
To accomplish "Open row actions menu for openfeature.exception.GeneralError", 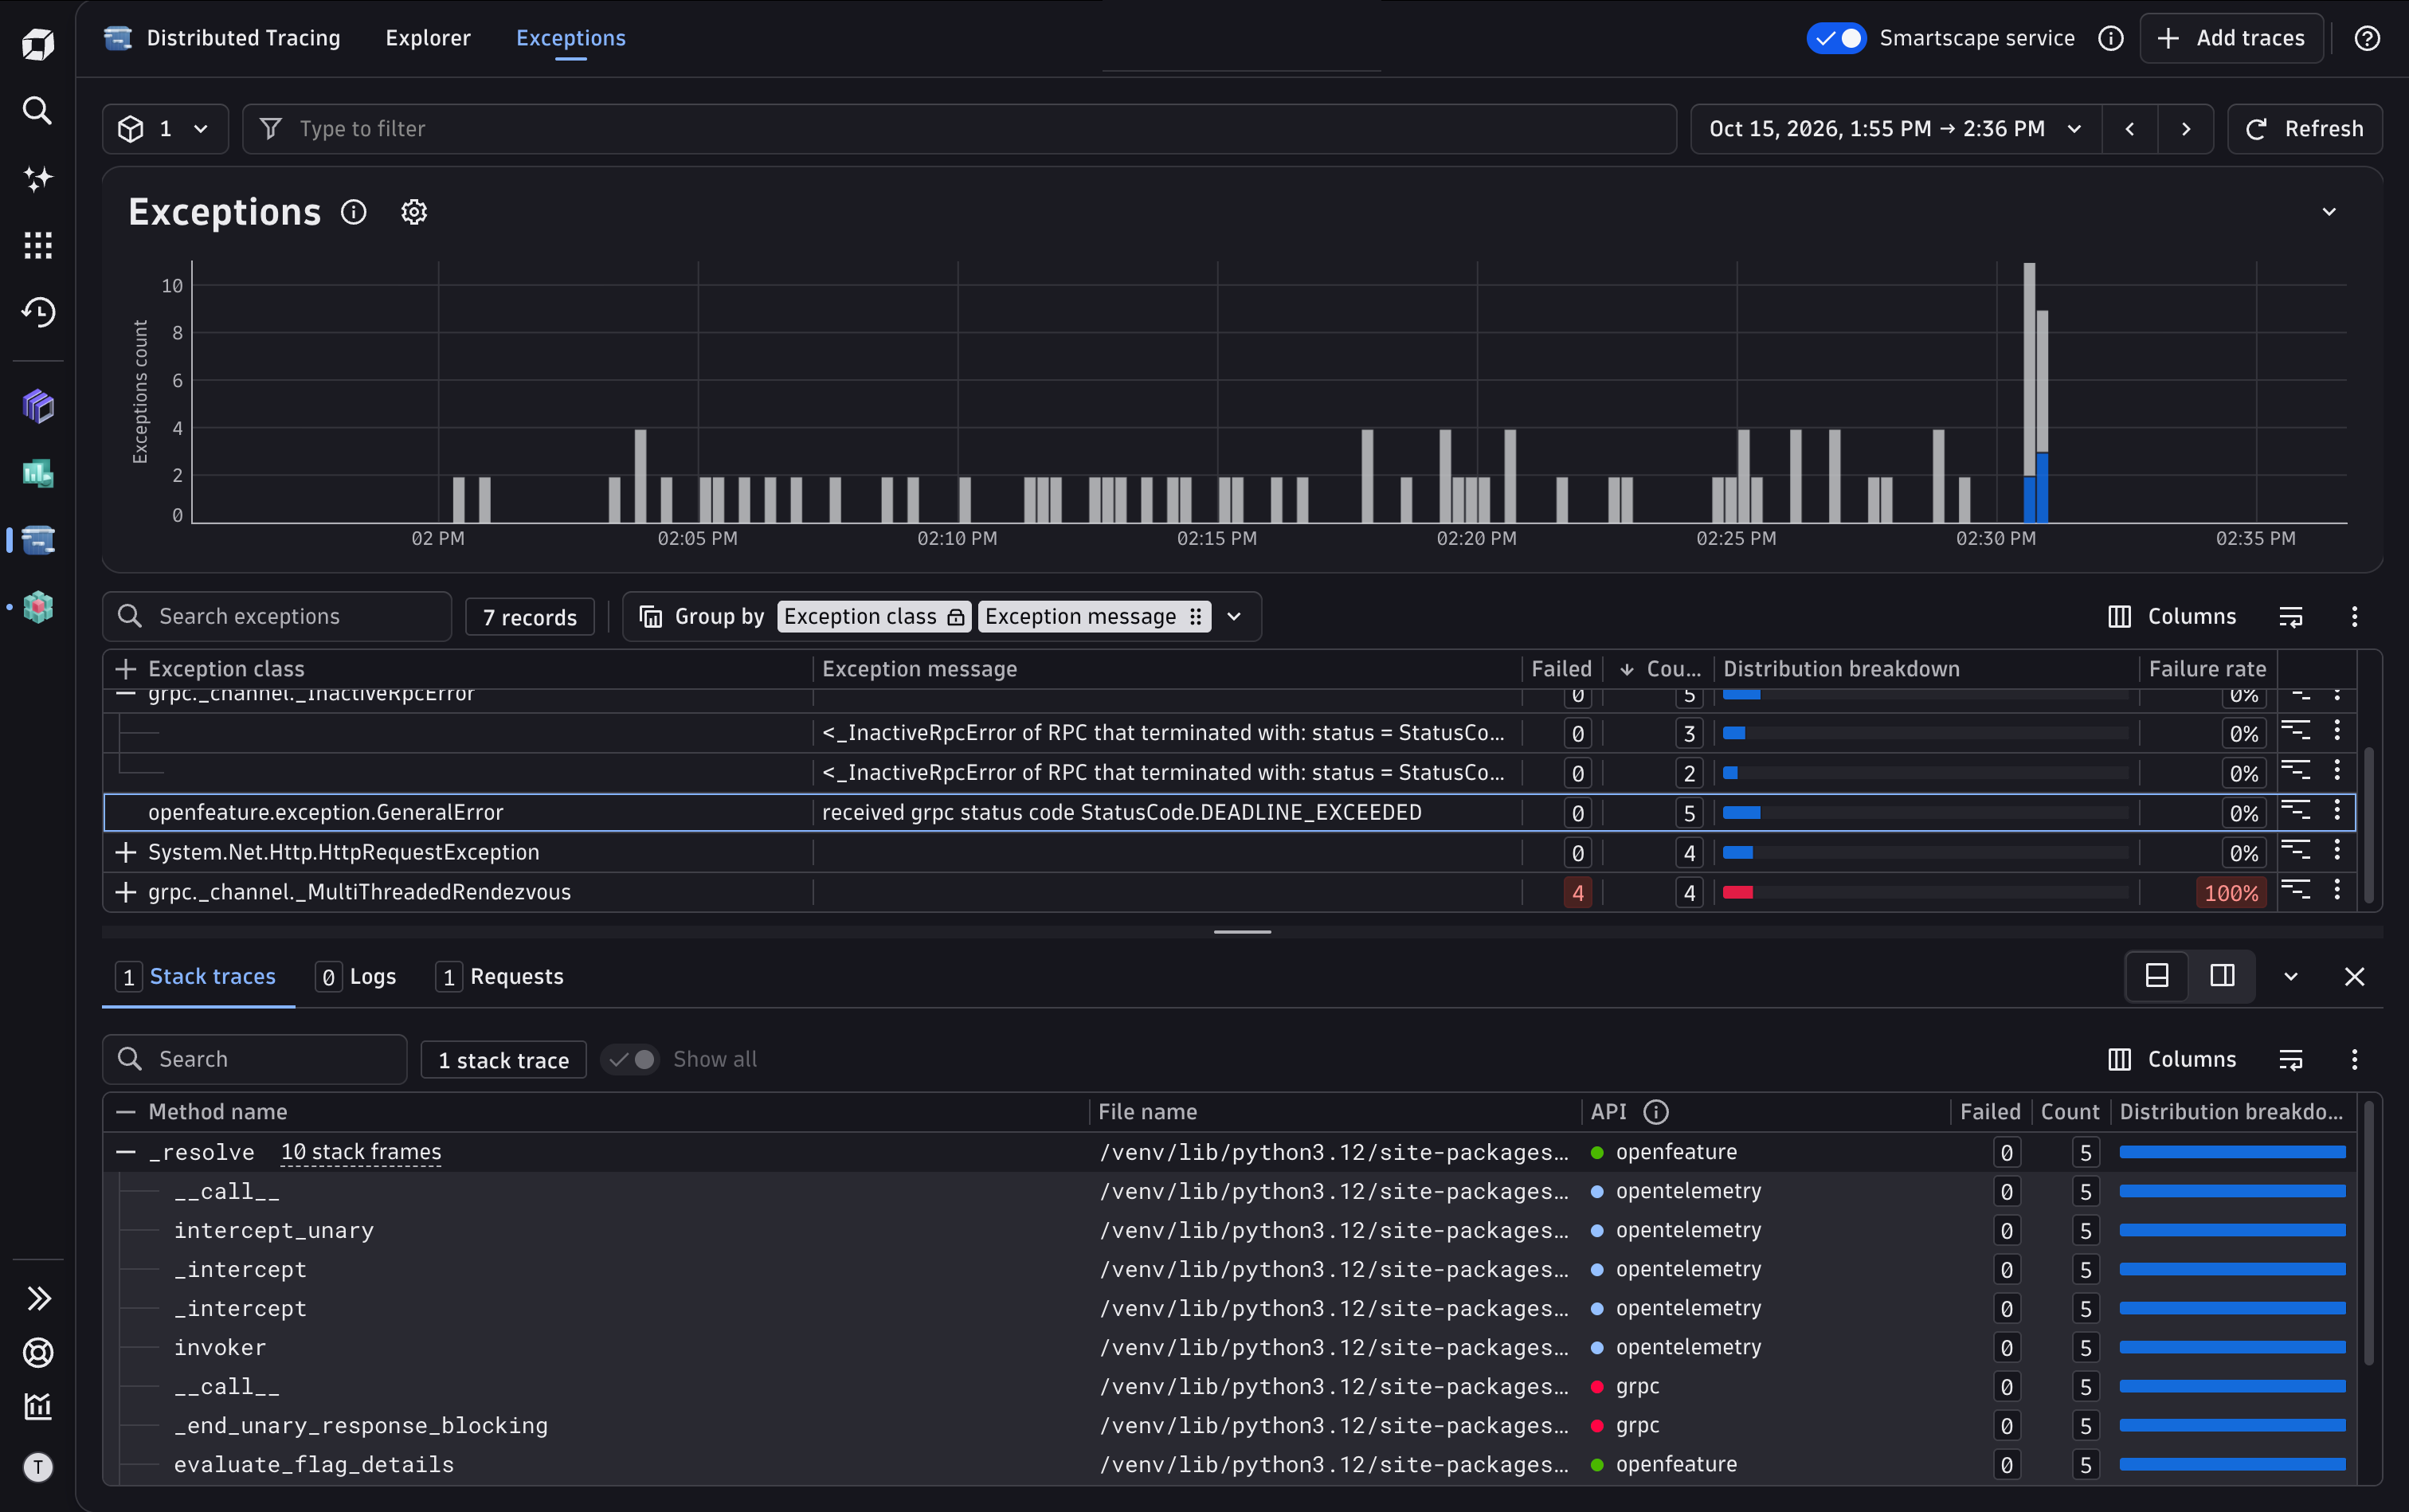I will 2337,811.
